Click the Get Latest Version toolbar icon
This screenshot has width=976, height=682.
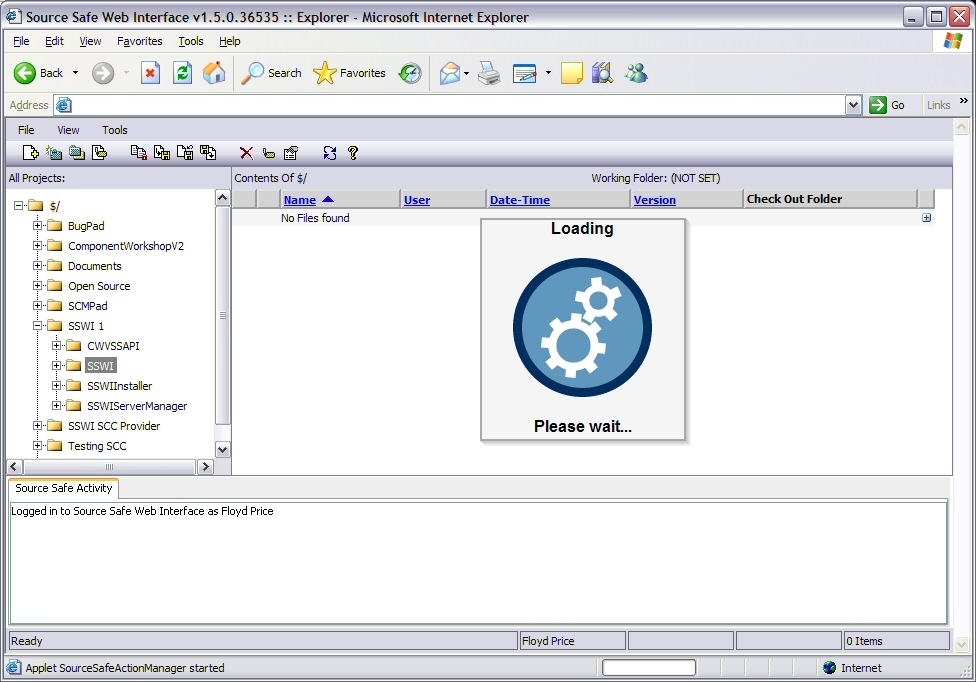pos(139,152)
